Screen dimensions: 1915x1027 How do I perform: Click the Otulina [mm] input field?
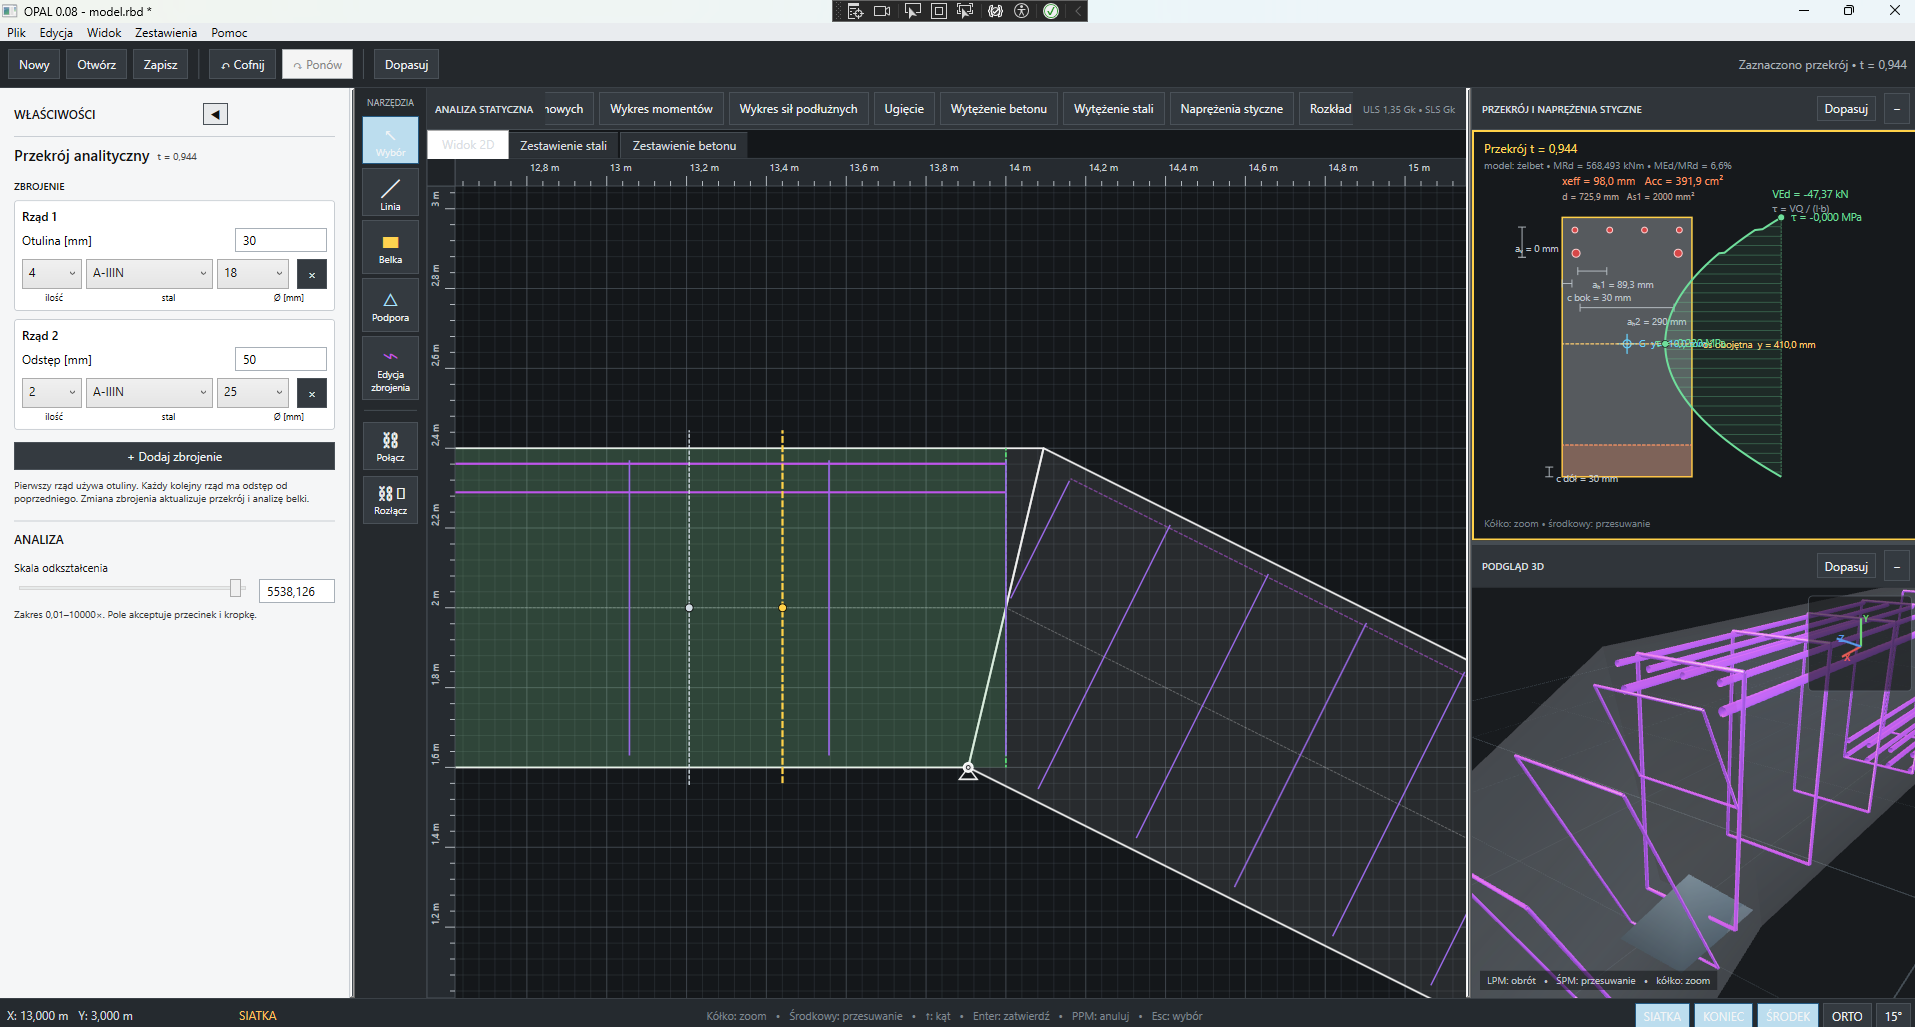[x=281, y=240]
